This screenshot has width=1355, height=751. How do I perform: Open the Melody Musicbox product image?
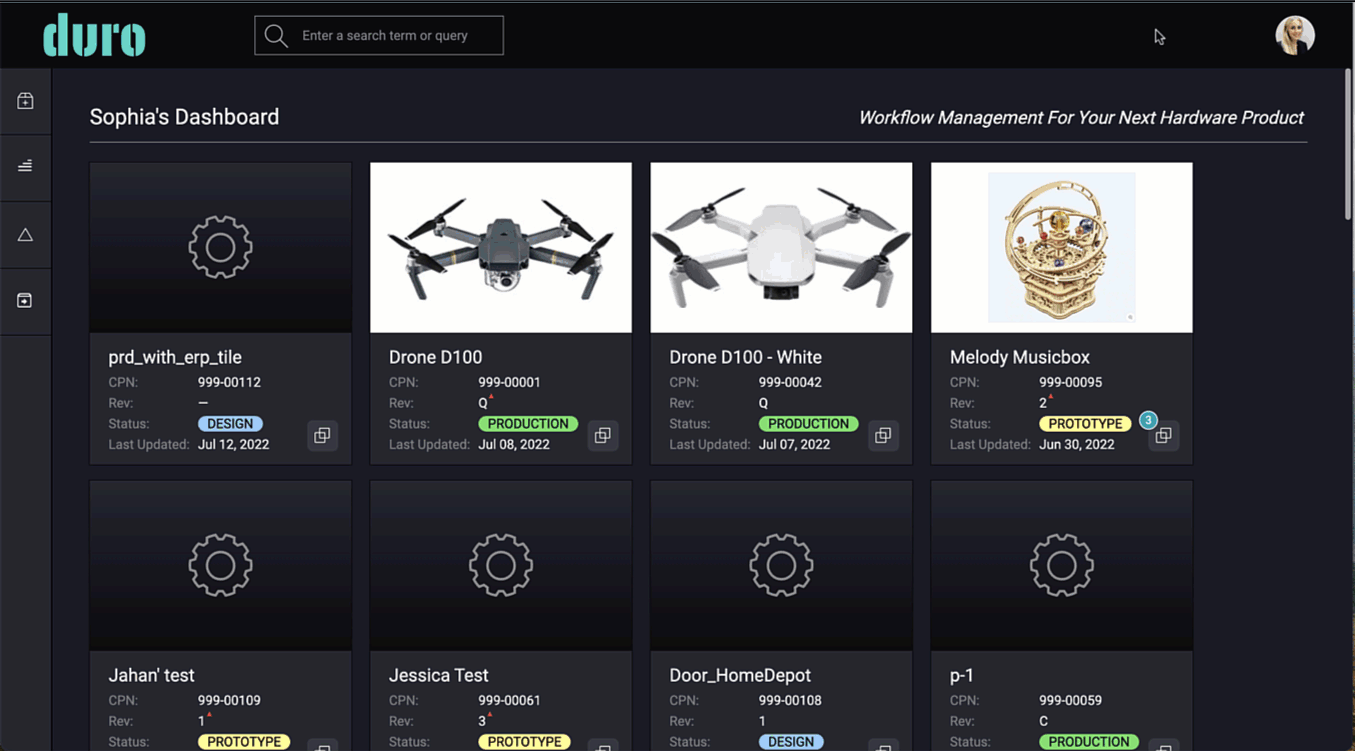point(1062,247)
